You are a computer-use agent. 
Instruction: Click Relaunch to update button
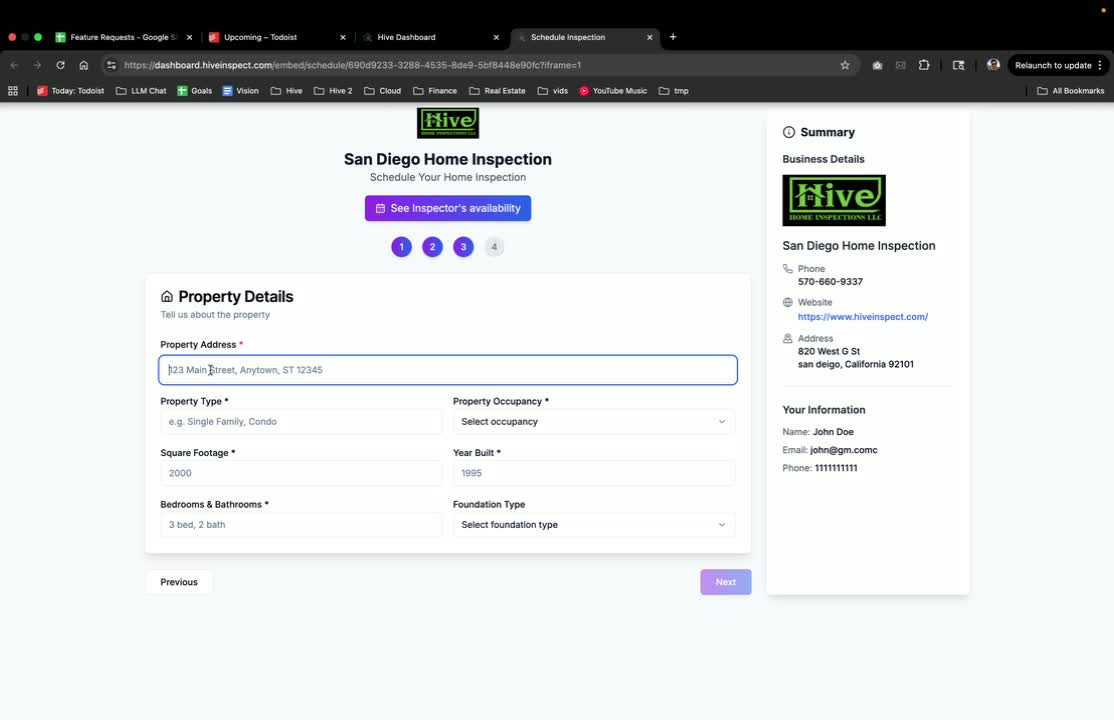click(1059, 65)
